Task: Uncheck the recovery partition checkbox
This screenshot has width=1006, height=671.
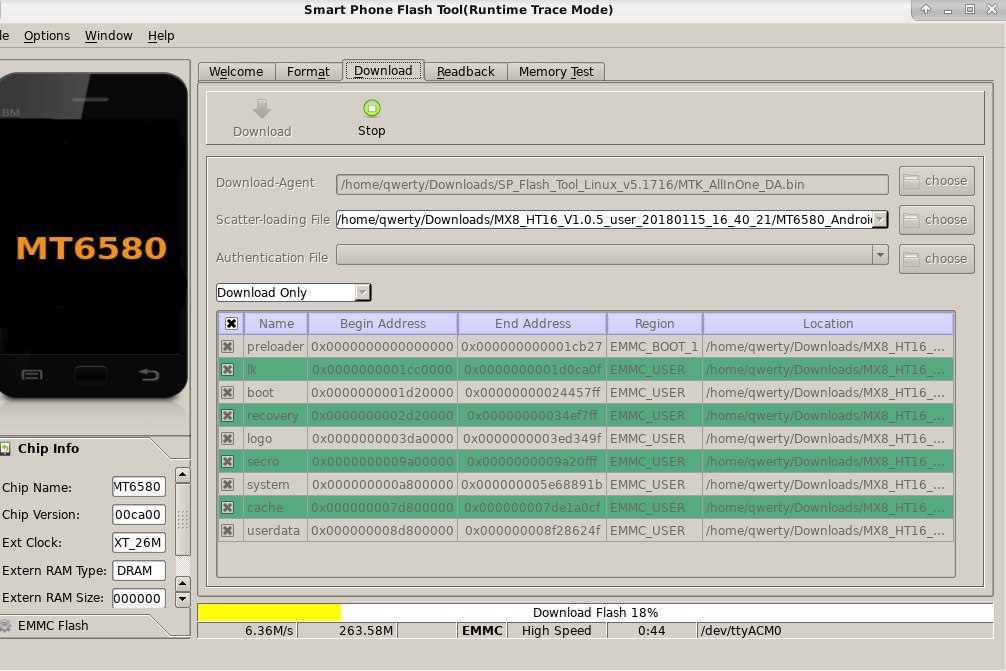Action: point(227,416)
